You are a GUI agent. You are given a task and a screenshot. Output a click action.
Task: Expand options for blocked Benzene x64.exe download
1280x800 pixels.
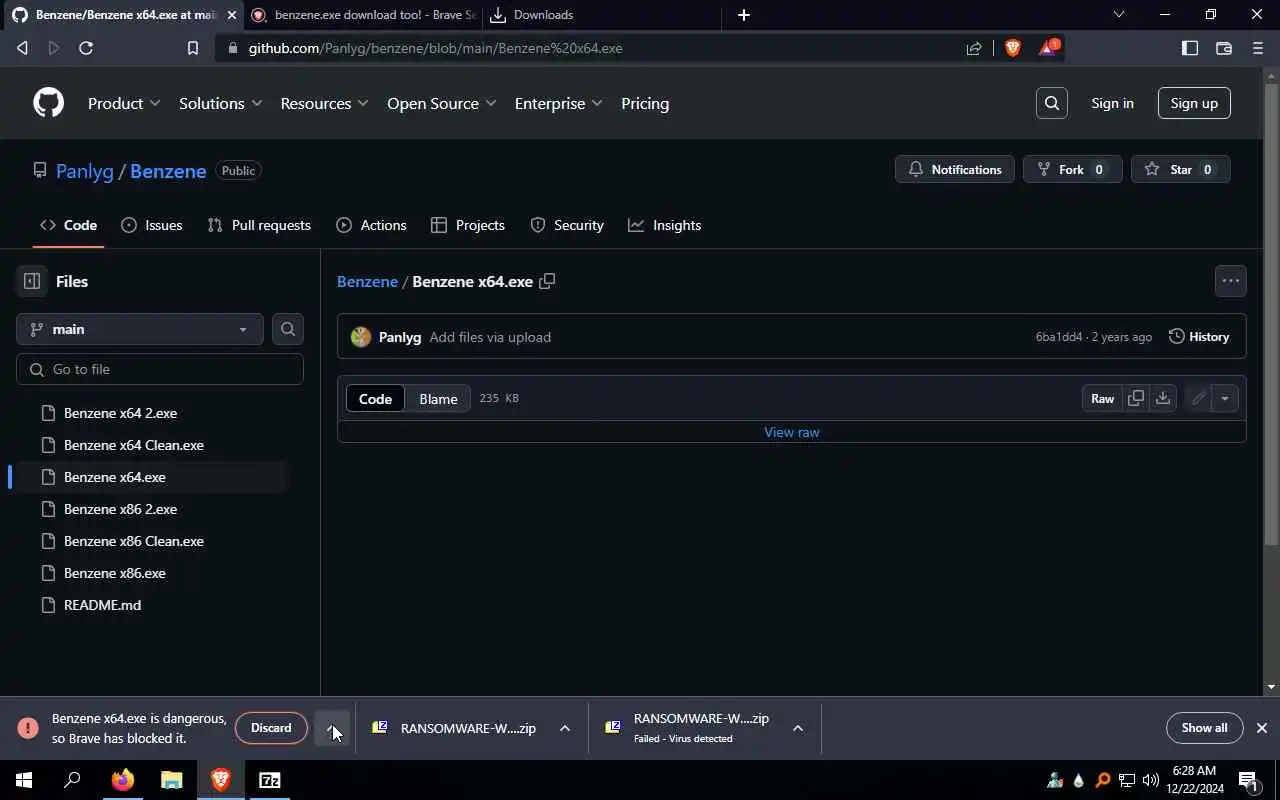pos(333,728)
